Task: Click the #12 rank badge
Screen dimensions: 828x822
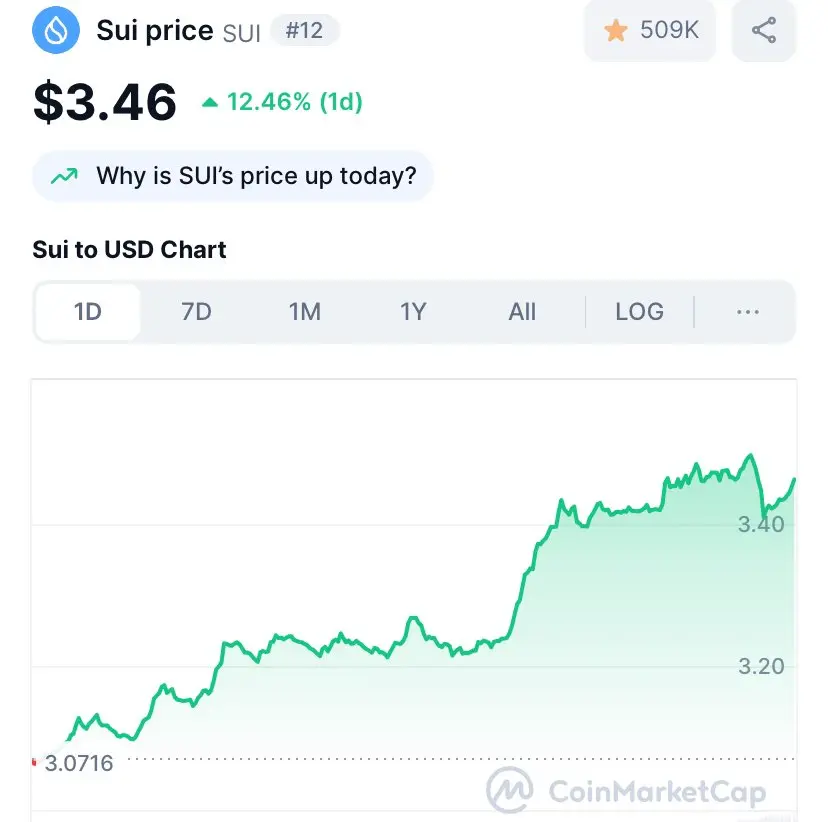Action: point(304,30)
